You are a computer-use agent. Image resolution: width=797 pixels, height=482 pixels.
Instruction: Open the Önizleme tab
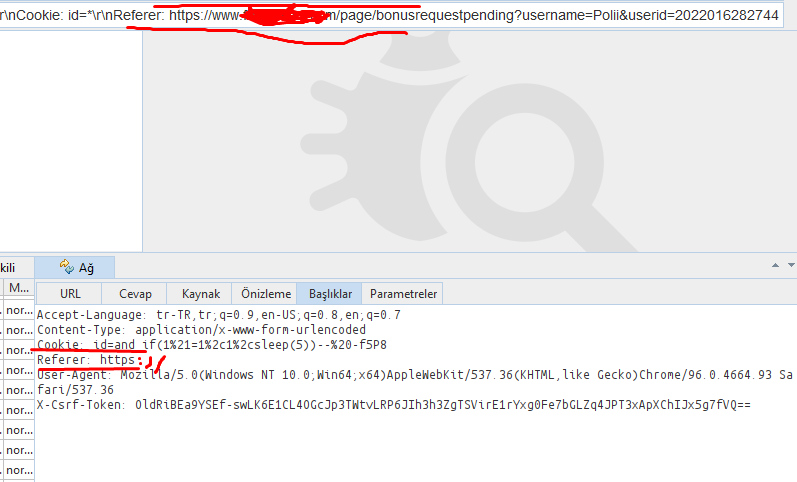(265, 294)
